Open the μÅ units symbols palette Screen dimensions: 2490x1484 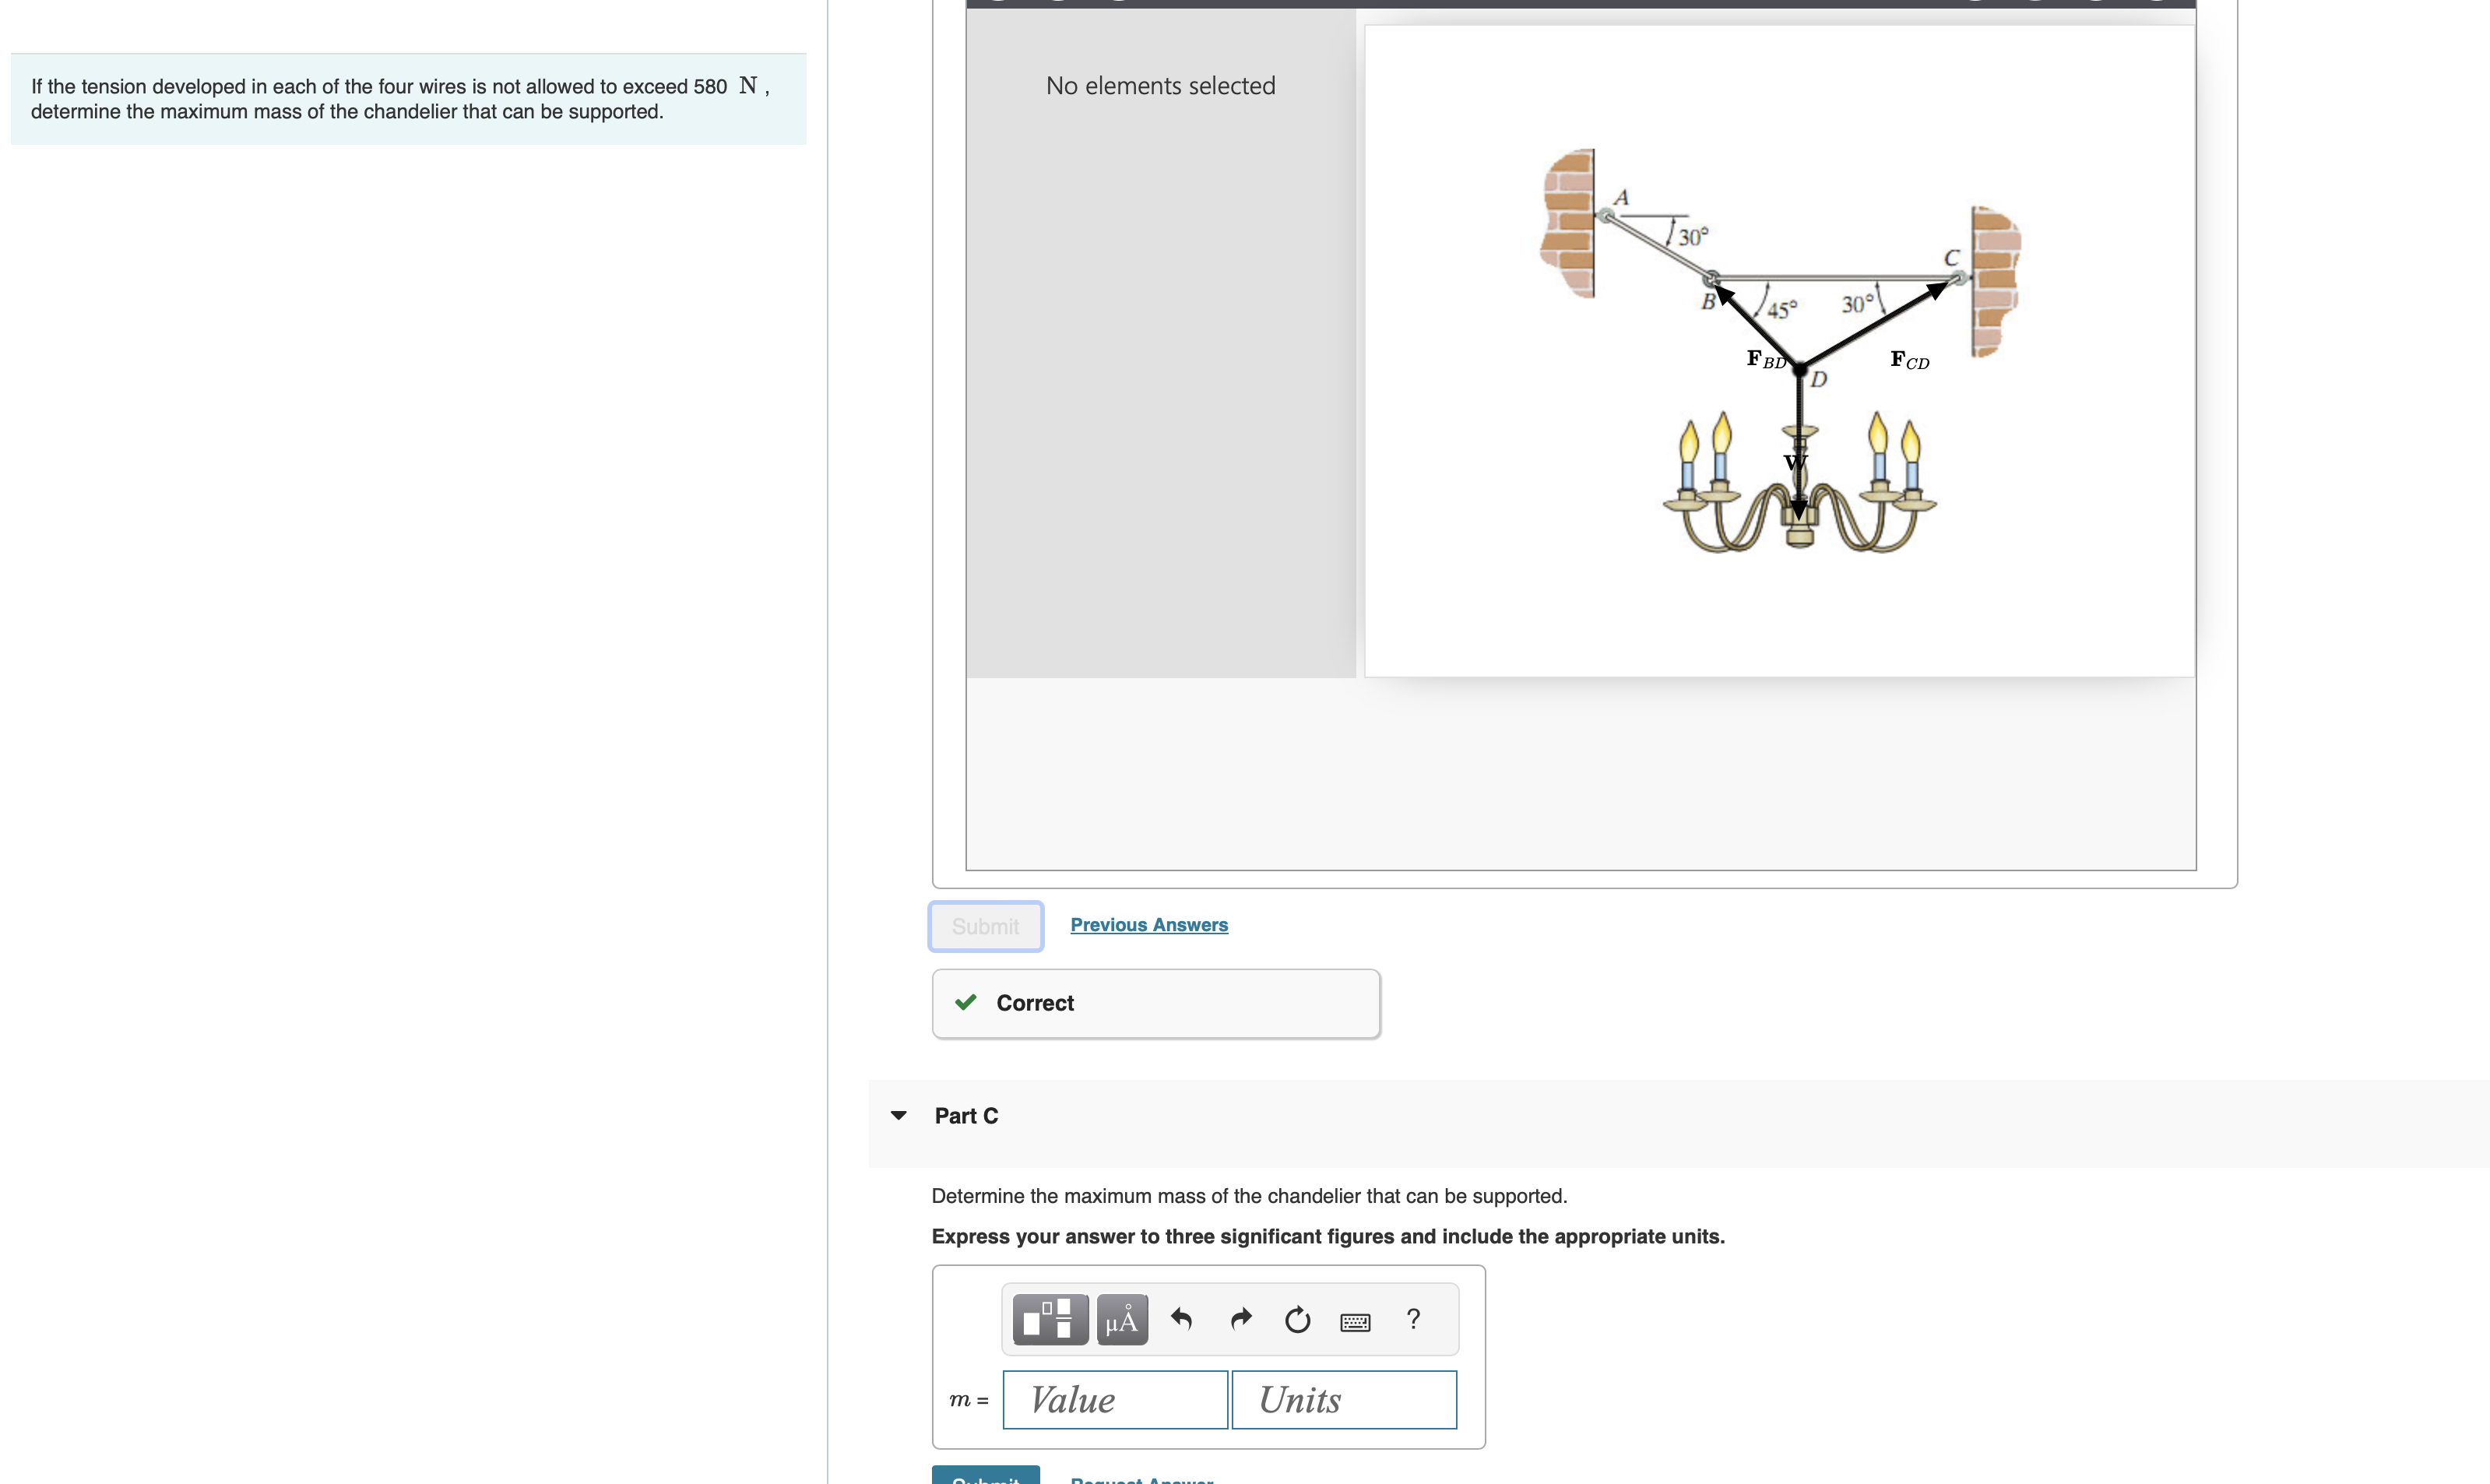click(1122, 1319)
